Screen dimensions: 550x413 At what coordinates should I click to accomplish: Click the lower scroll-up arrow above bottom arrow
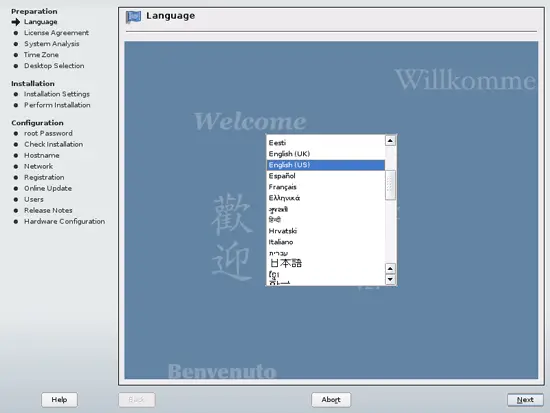(x=390, y=269)
